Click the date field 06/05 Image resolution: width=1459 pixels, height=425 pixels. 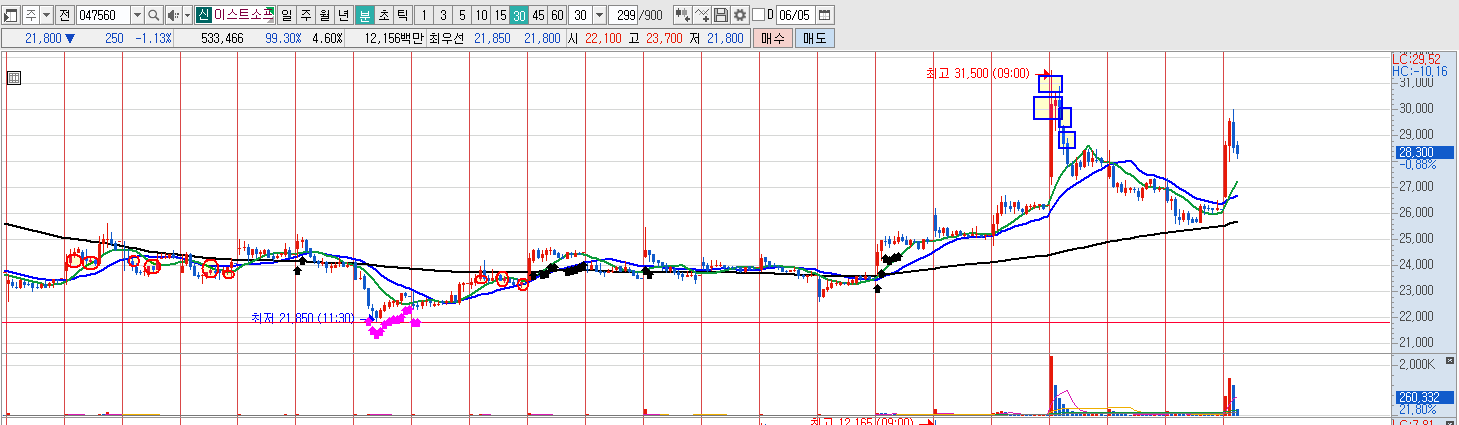(x=794, y=15)
